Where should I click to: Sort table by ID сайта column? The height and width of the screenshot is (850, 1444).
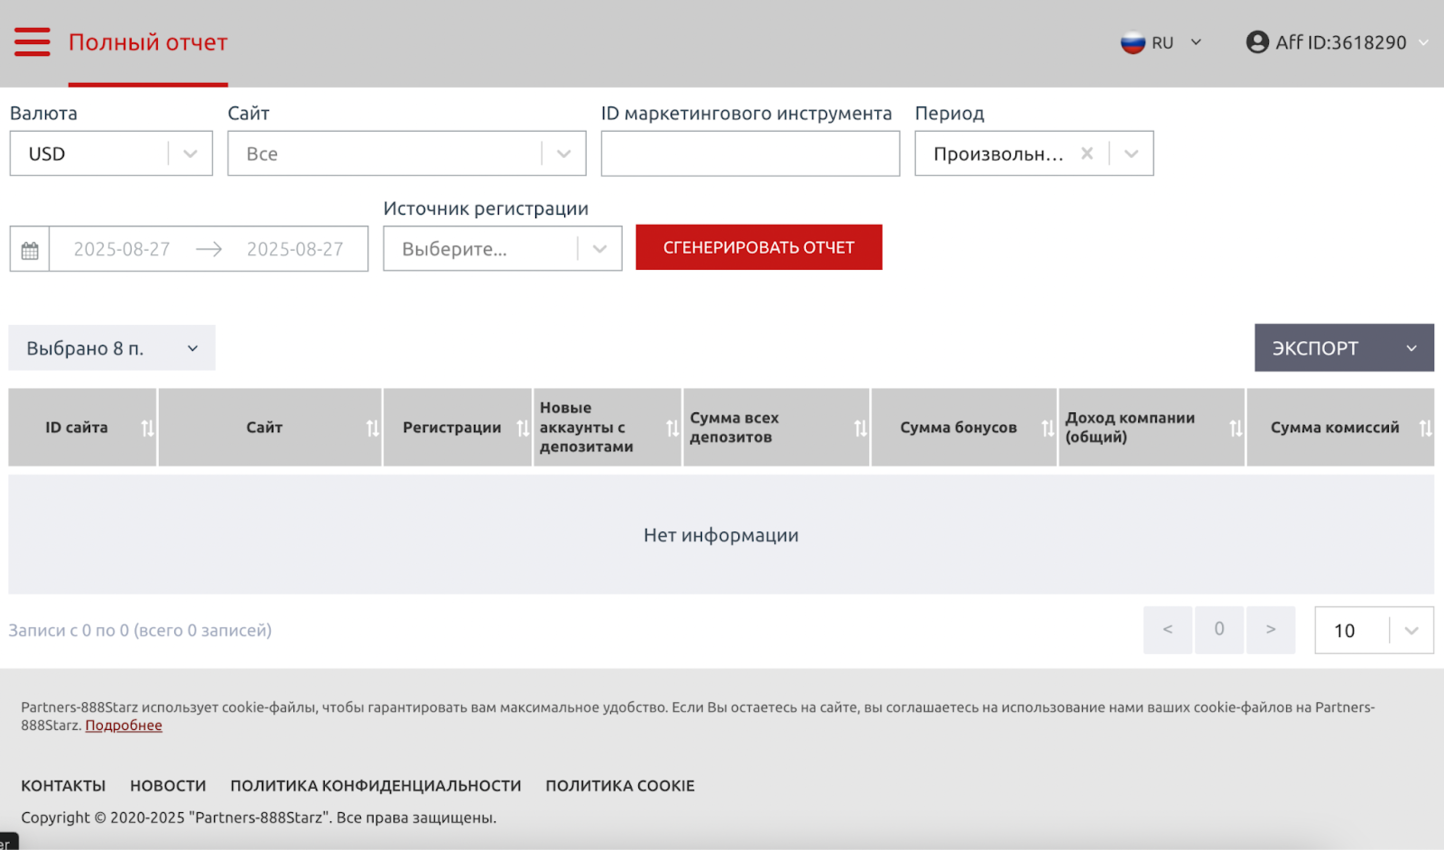tap(147, 428)
